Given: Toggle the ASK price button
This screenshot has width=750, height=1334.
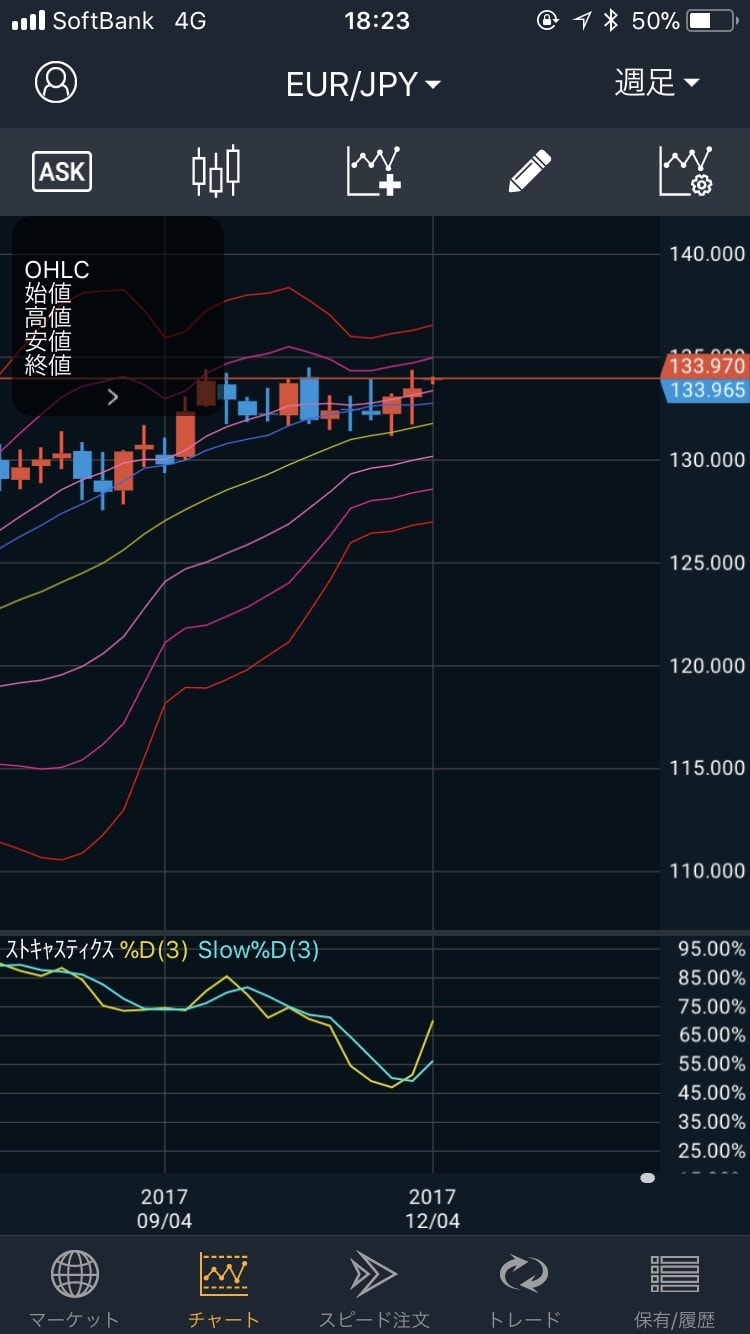Looking at the screenshot, I should 62,172.
